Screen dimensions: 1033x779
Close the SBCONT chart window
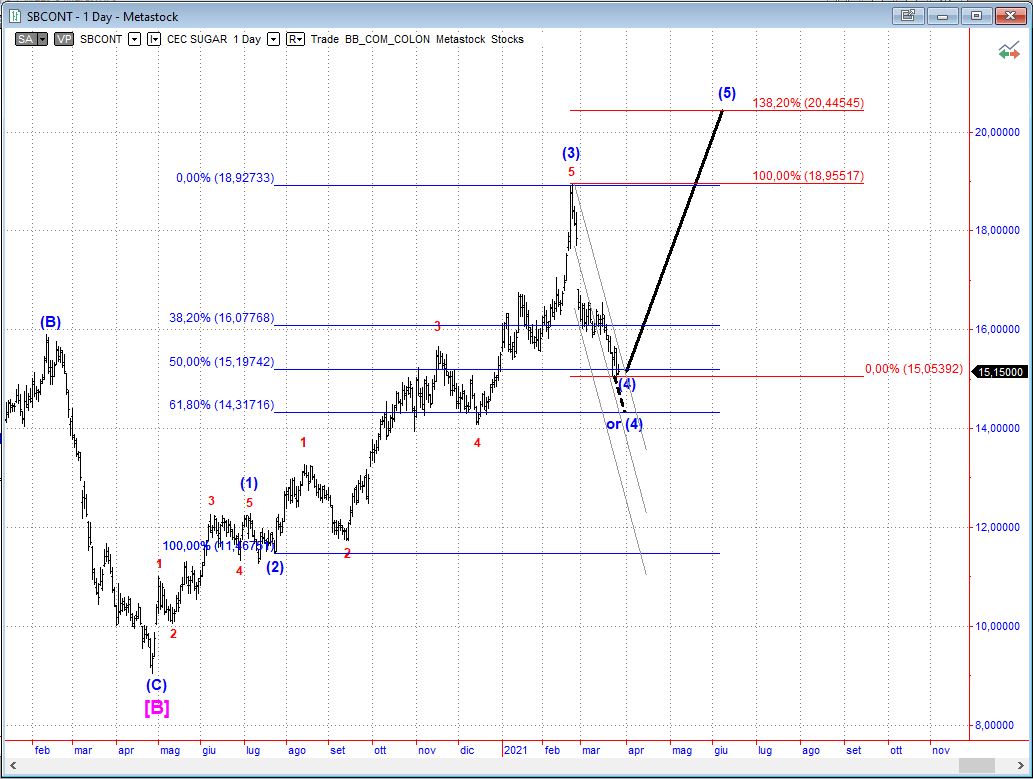click(x=1009, y=16)
